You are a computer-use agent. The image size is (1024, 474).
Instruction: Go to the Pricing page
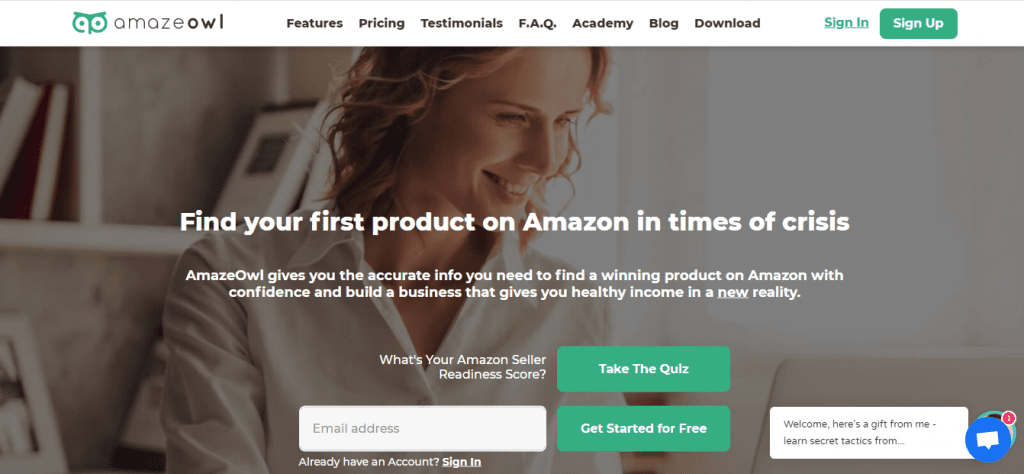[x=381, y=24]
